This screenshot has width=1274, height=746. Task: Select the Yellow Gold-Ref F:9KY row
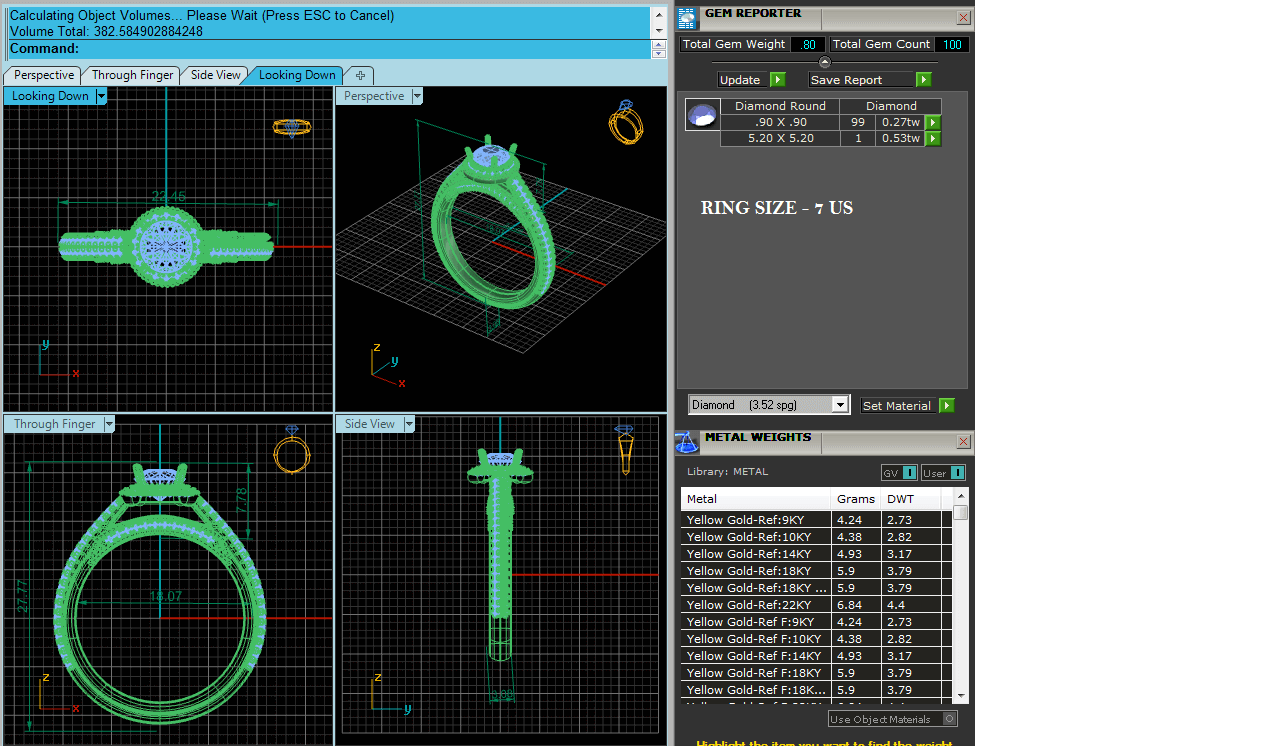(816, 622)
